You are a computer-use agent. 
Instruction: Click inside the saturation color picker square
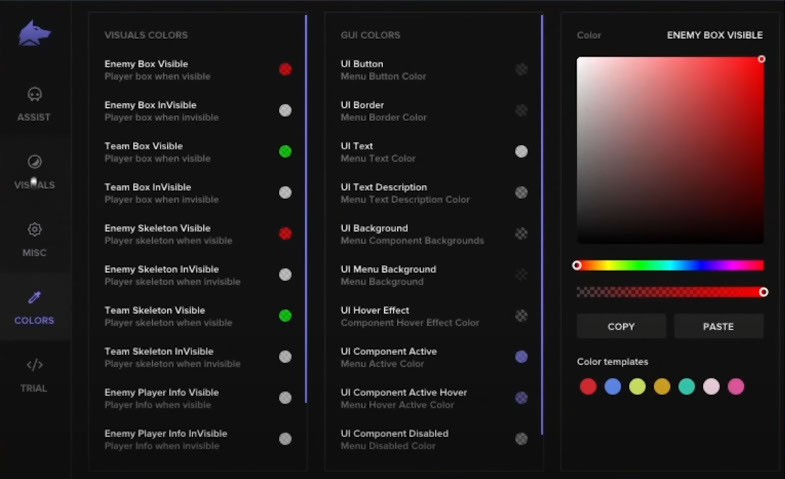670,150
